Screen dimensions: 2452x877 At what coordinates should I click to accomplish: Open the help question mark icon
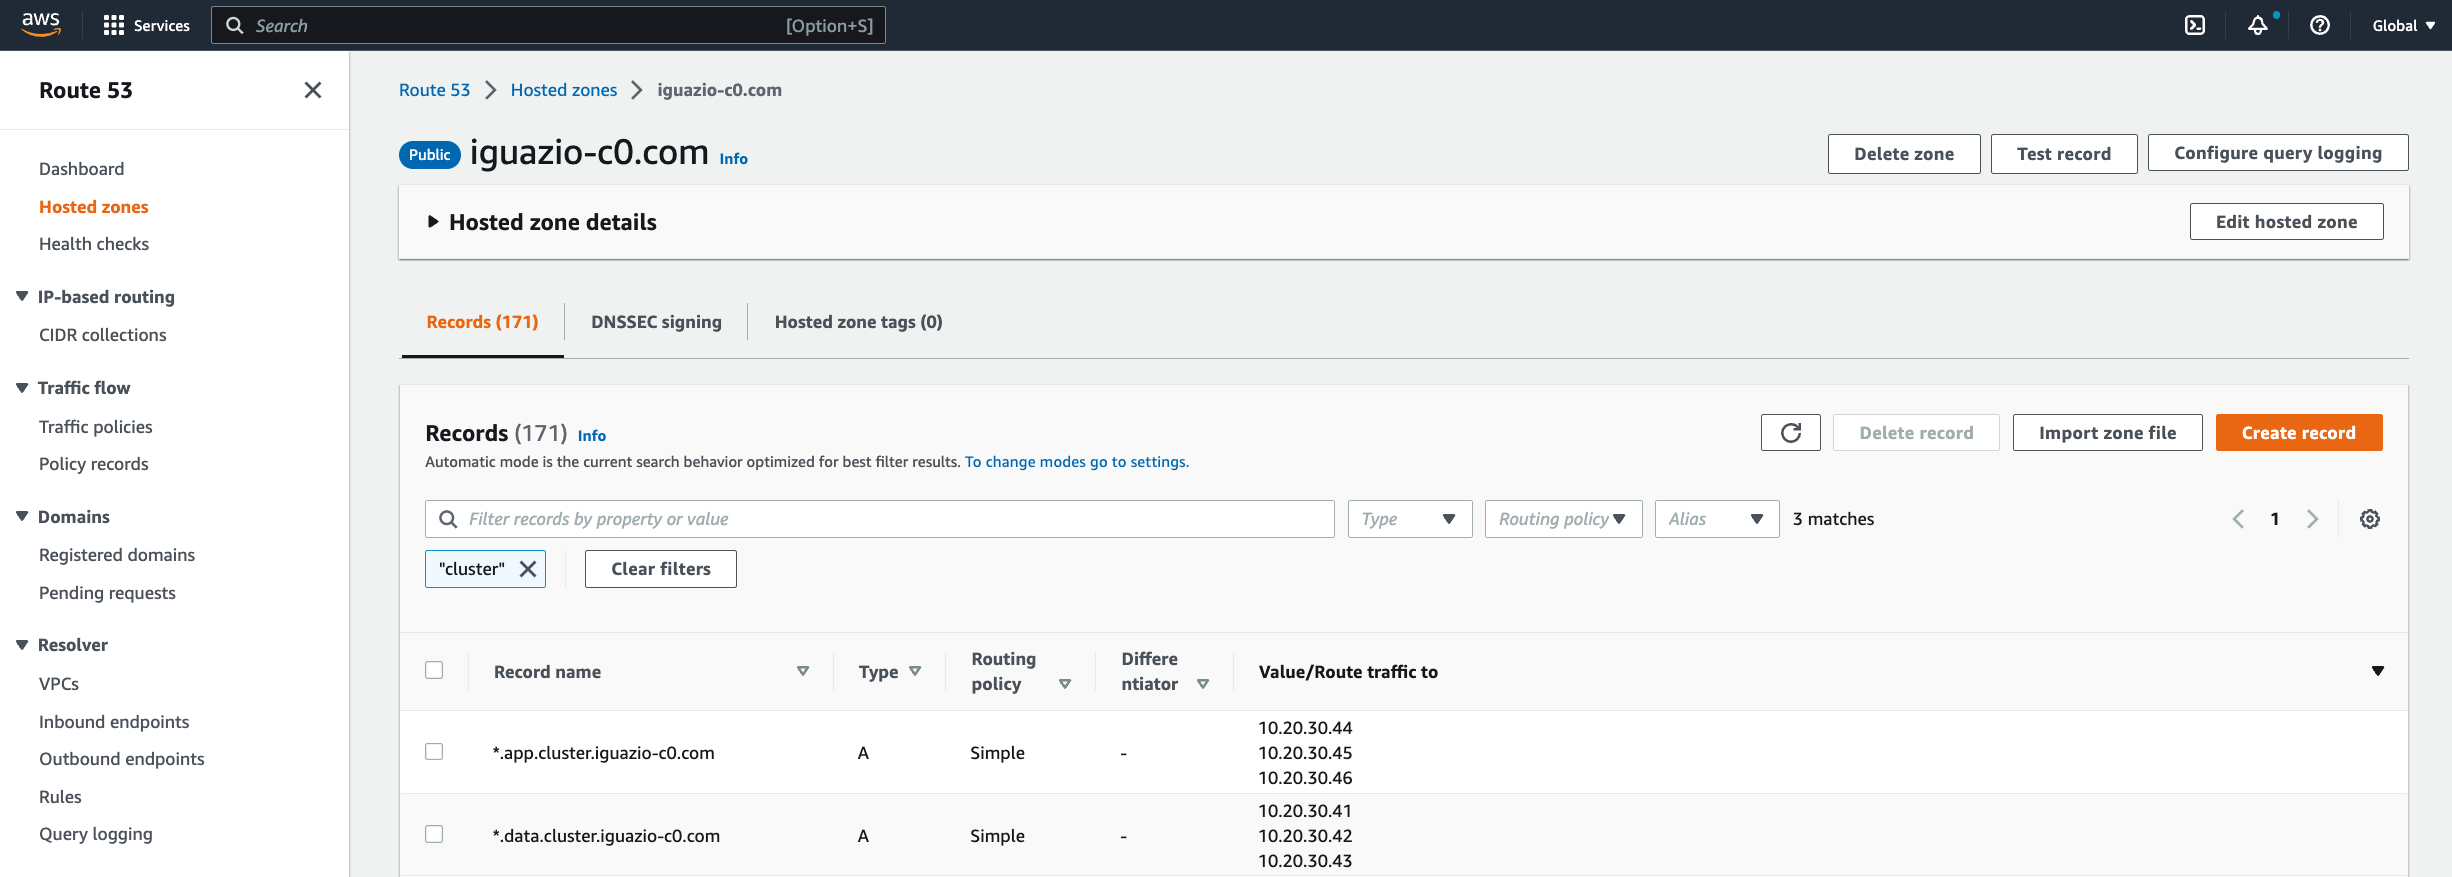(2320, 25)
